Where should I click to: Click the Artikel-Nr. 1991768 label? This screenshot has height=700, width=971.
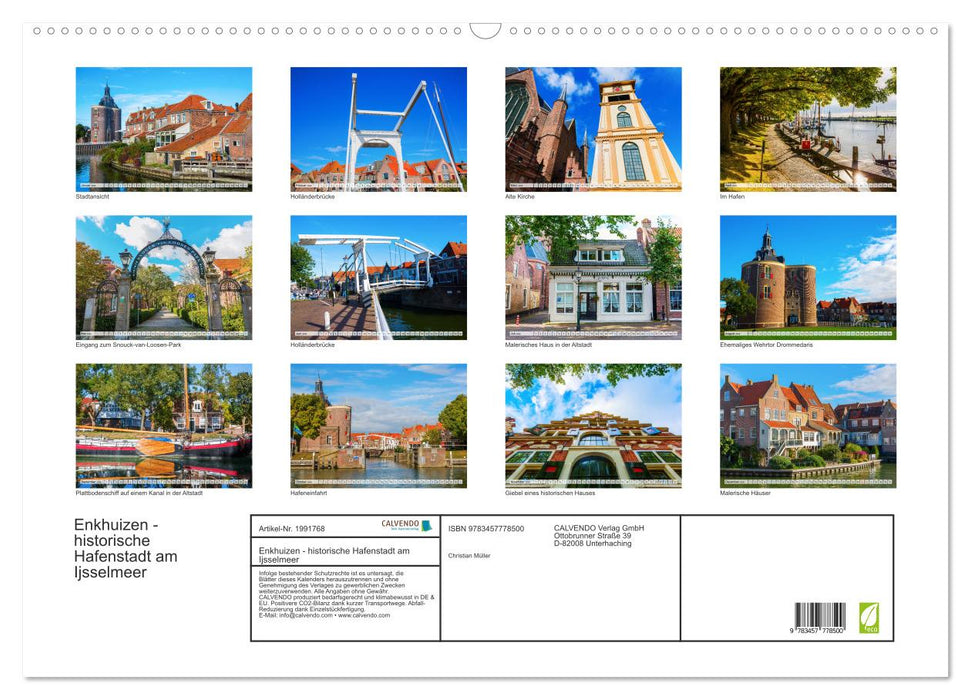tap(292, 529)
